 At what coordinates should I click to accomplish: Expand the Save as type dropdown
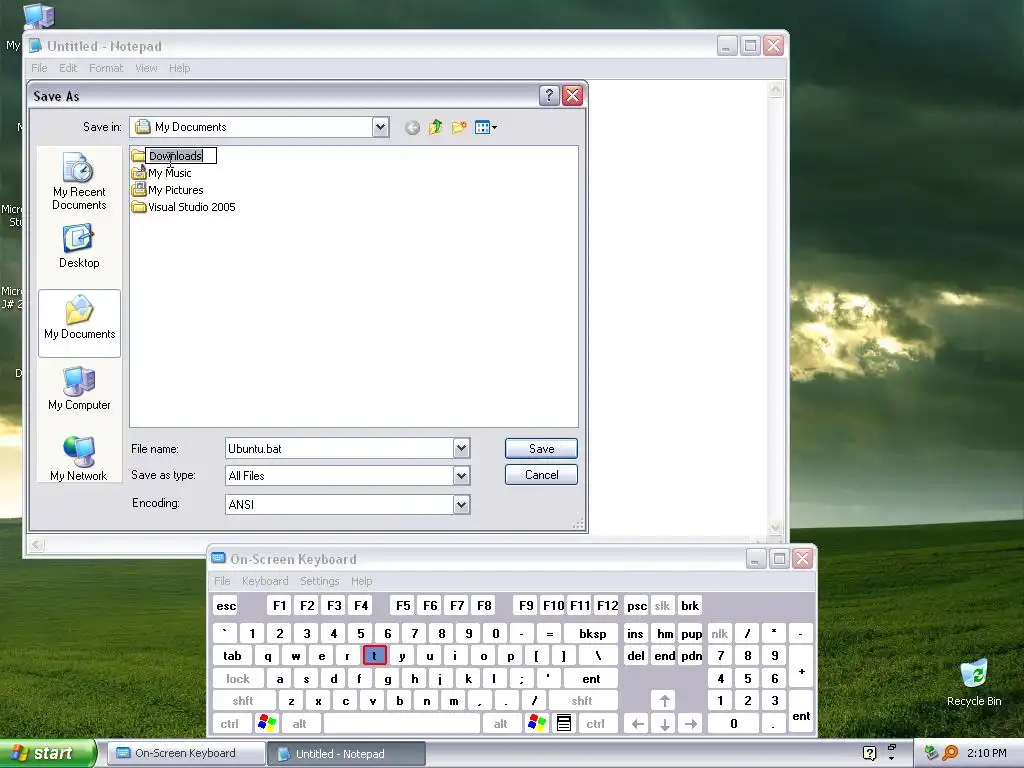[462, 475]
